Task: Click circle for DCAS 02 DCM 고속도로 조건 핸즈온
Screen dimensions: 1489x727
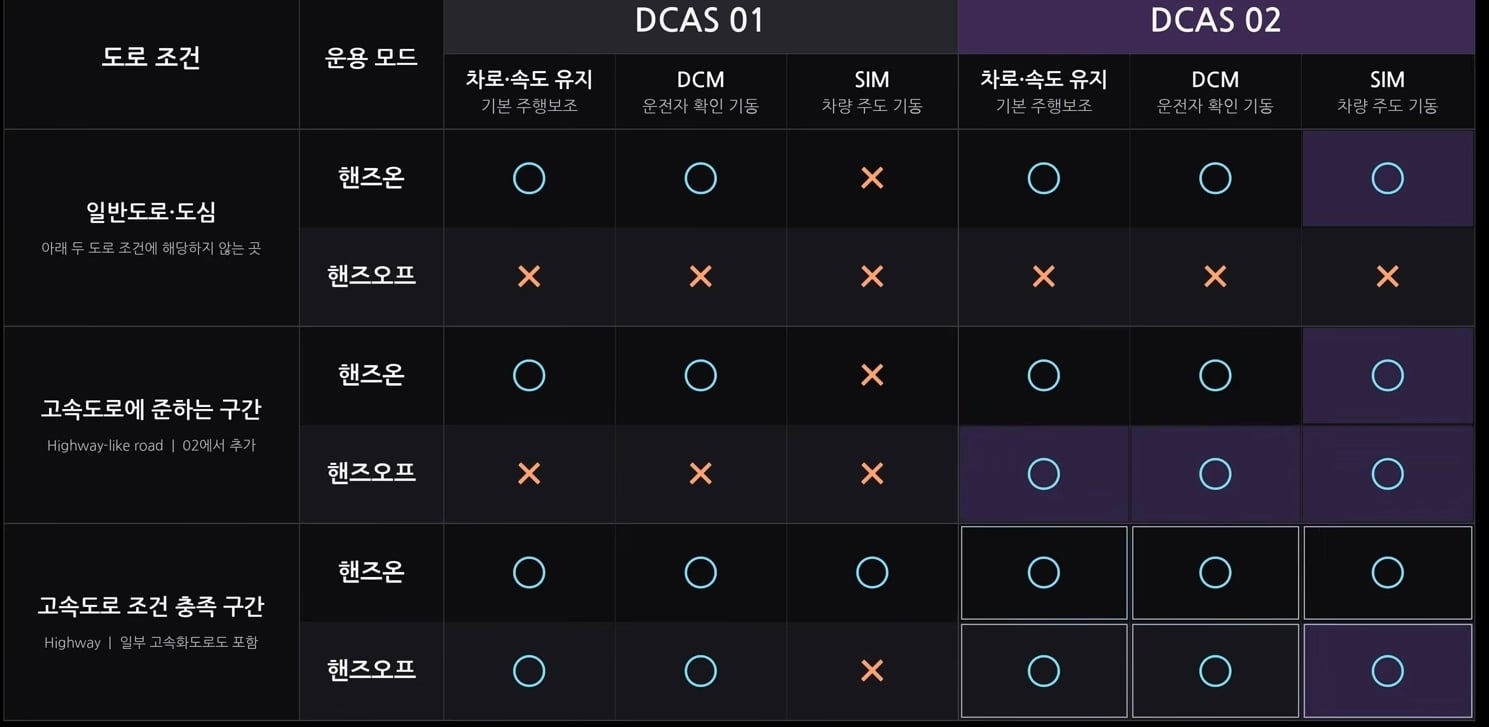Action: [x=1215, y=572]
